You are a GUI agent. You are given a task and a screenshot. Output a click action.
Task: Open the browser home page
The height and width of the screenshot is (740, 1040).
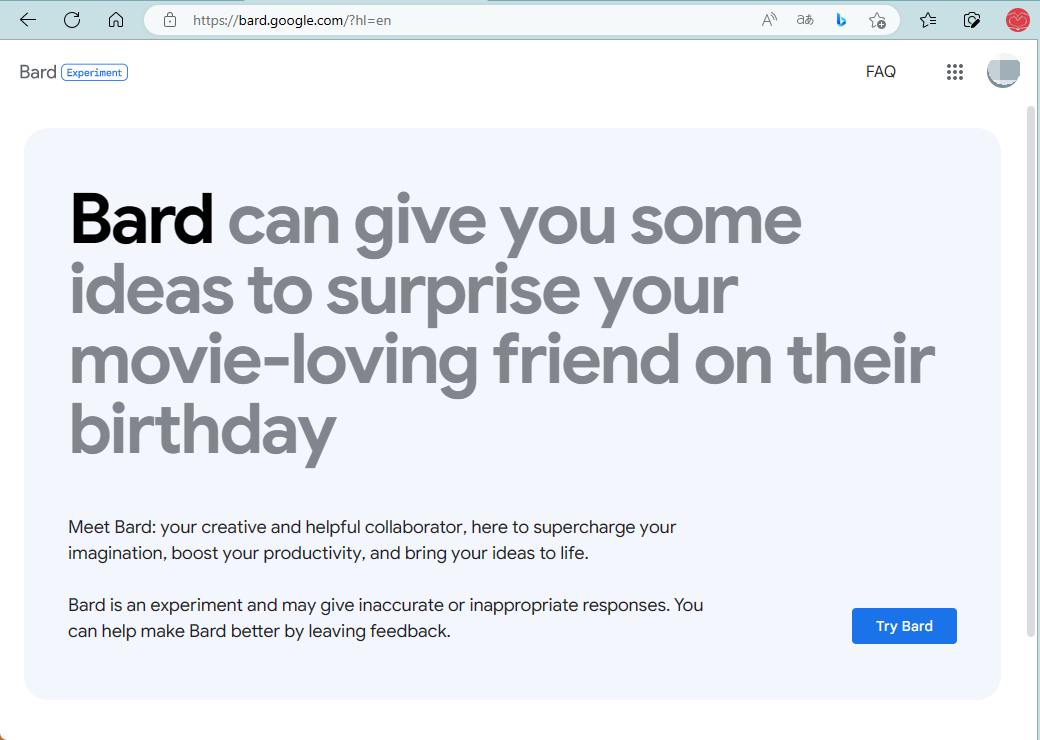click(116, 20)
